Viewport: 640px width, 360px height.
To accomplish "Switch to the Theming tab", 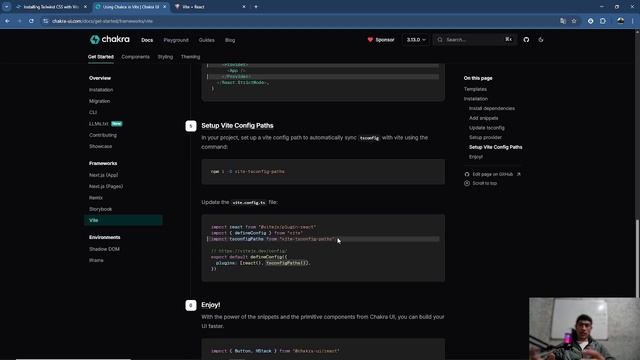I will pyautogui.click(x=190, y=57).
